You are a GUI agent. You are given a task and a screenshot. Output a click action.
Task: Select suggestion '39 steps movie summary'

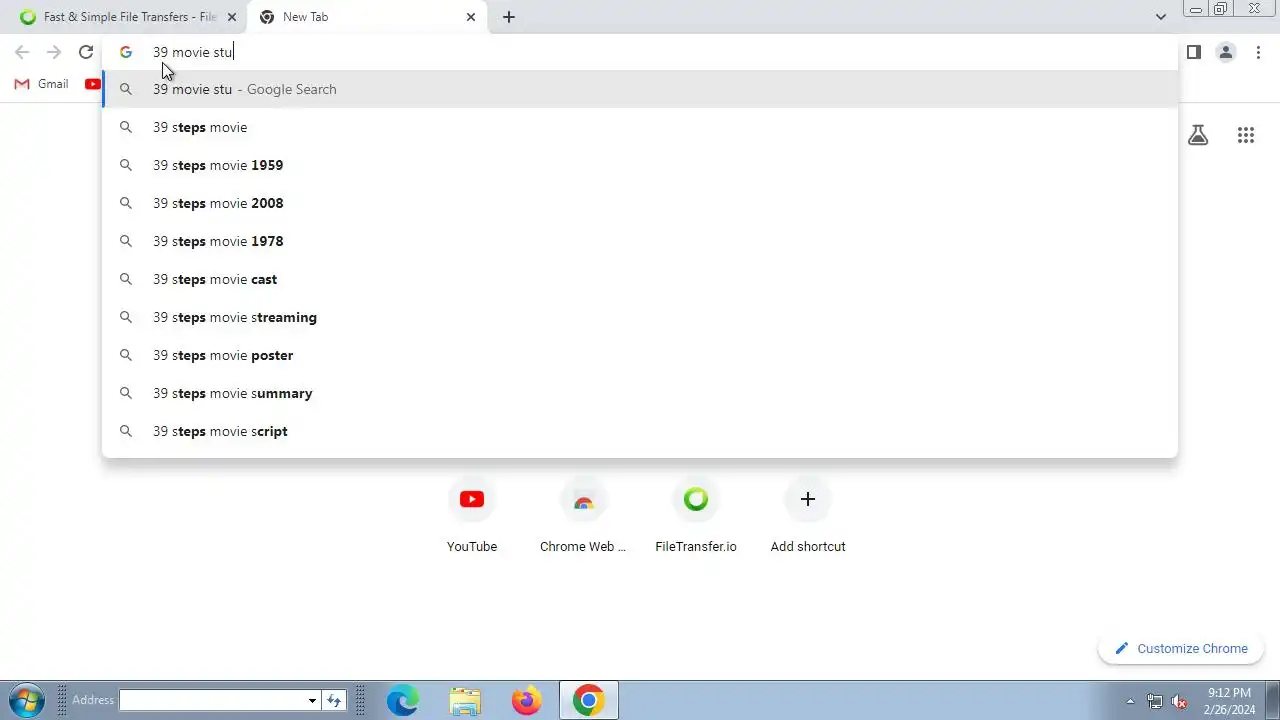(640, 393)
